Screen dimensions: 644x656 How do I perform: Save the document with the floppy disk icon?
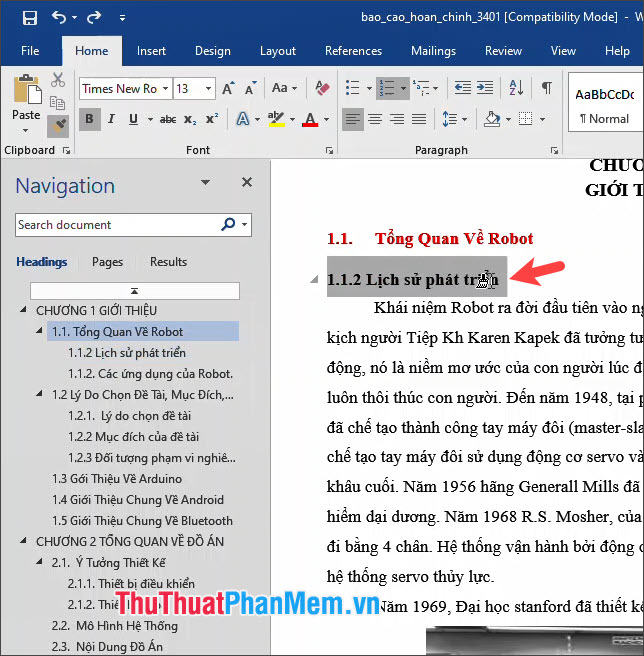[30, 18]
